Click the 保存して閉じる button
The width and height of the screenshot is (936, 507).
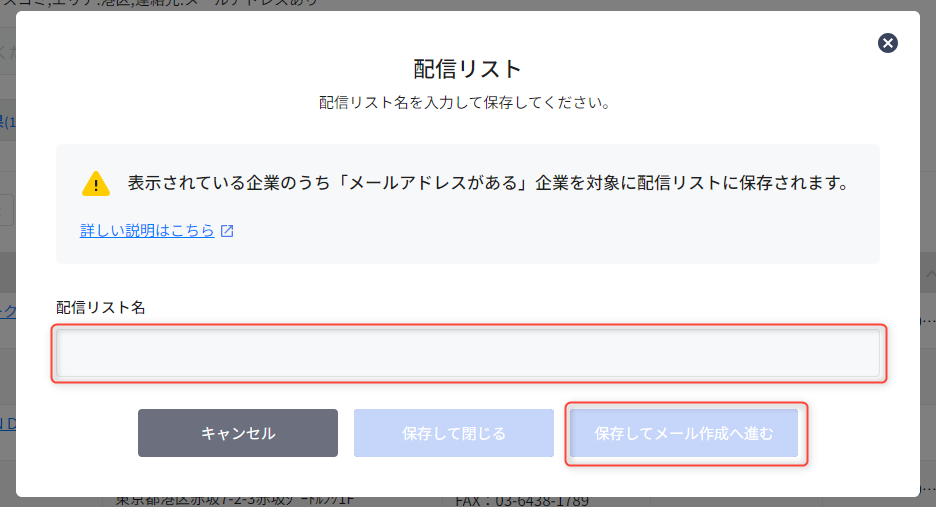click(454, 433)
